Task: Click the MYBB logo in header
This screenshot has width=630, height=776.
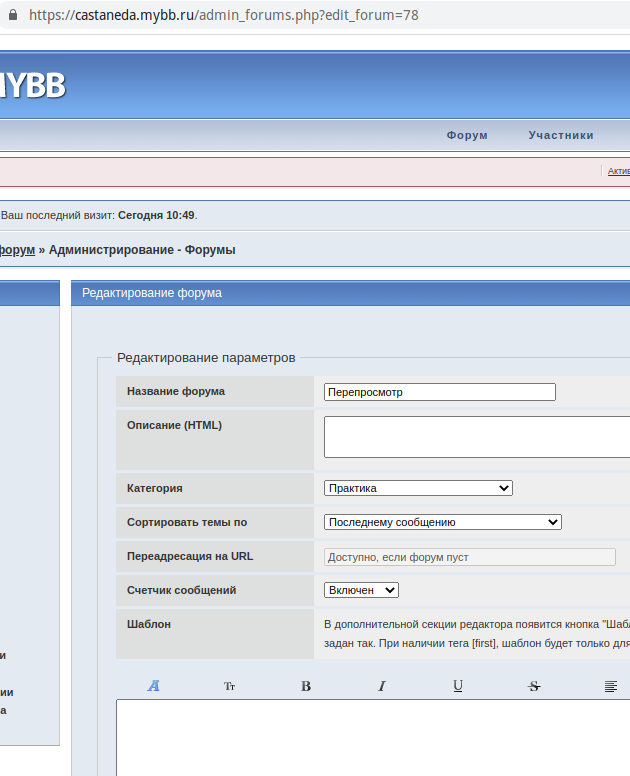Action: (x=33, y=86)
